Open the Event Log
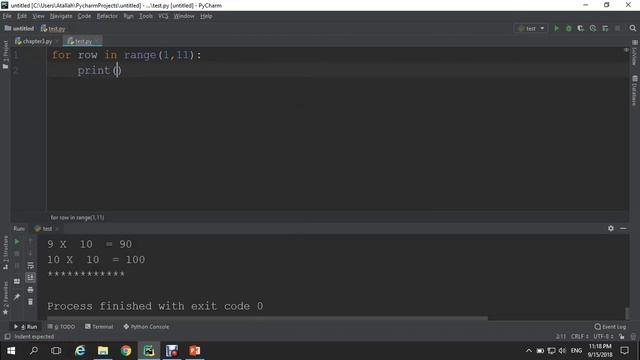The height and width of the screenshot is (360, 640). [x=610, y=327]
